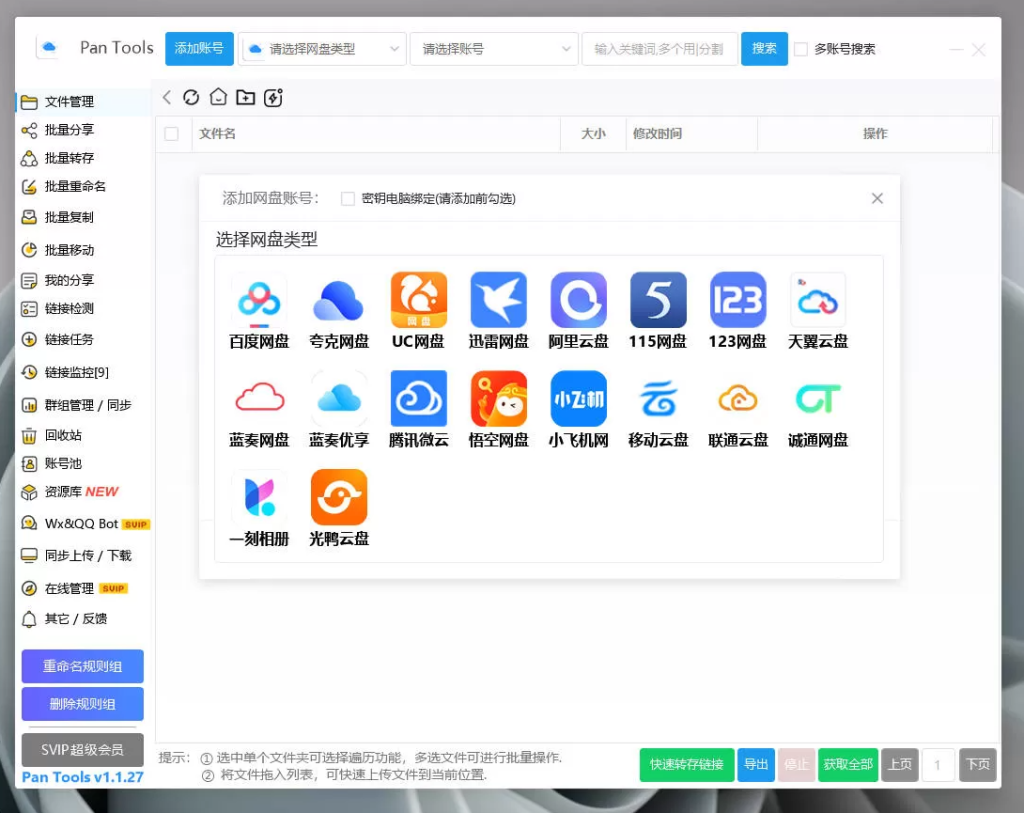The image size is (1024, 813).
Task: Click the 搜索 button
Action: (764, 49)
